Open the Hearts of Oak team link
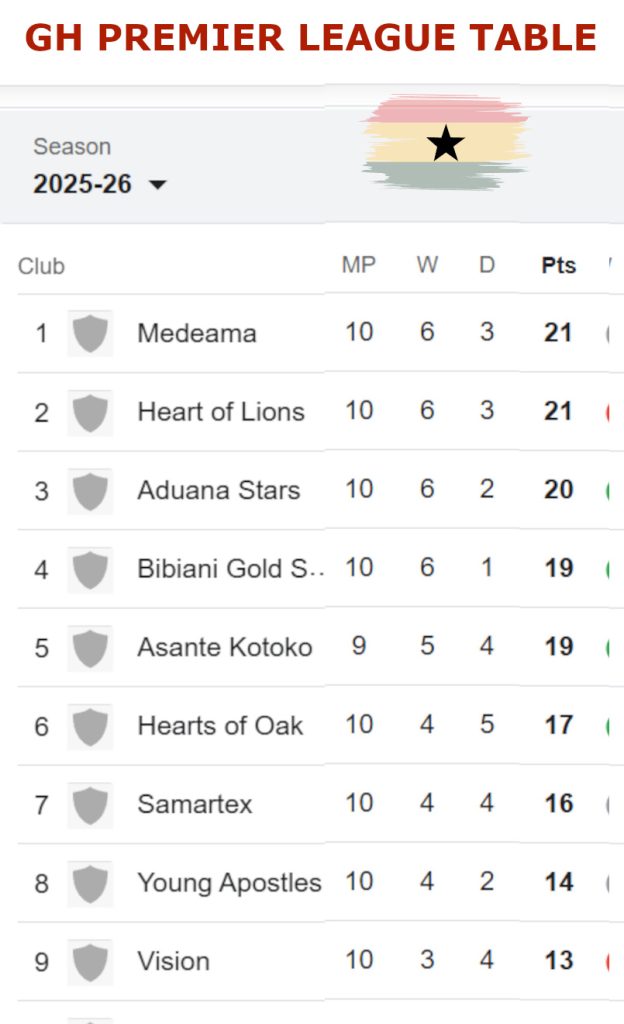The image size is (624, 1024). click(220, 726)
